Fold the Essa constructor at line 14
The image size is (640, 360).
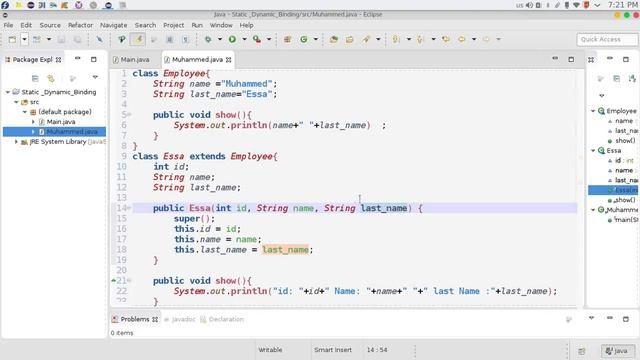[129, 208]
